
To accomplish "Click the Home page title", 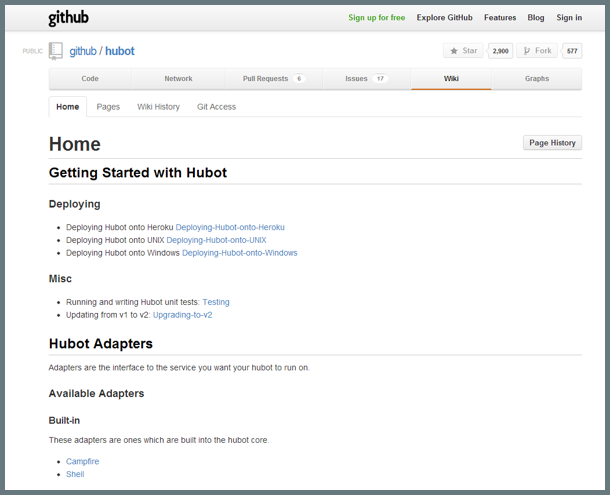I will [x=75, y=144].
